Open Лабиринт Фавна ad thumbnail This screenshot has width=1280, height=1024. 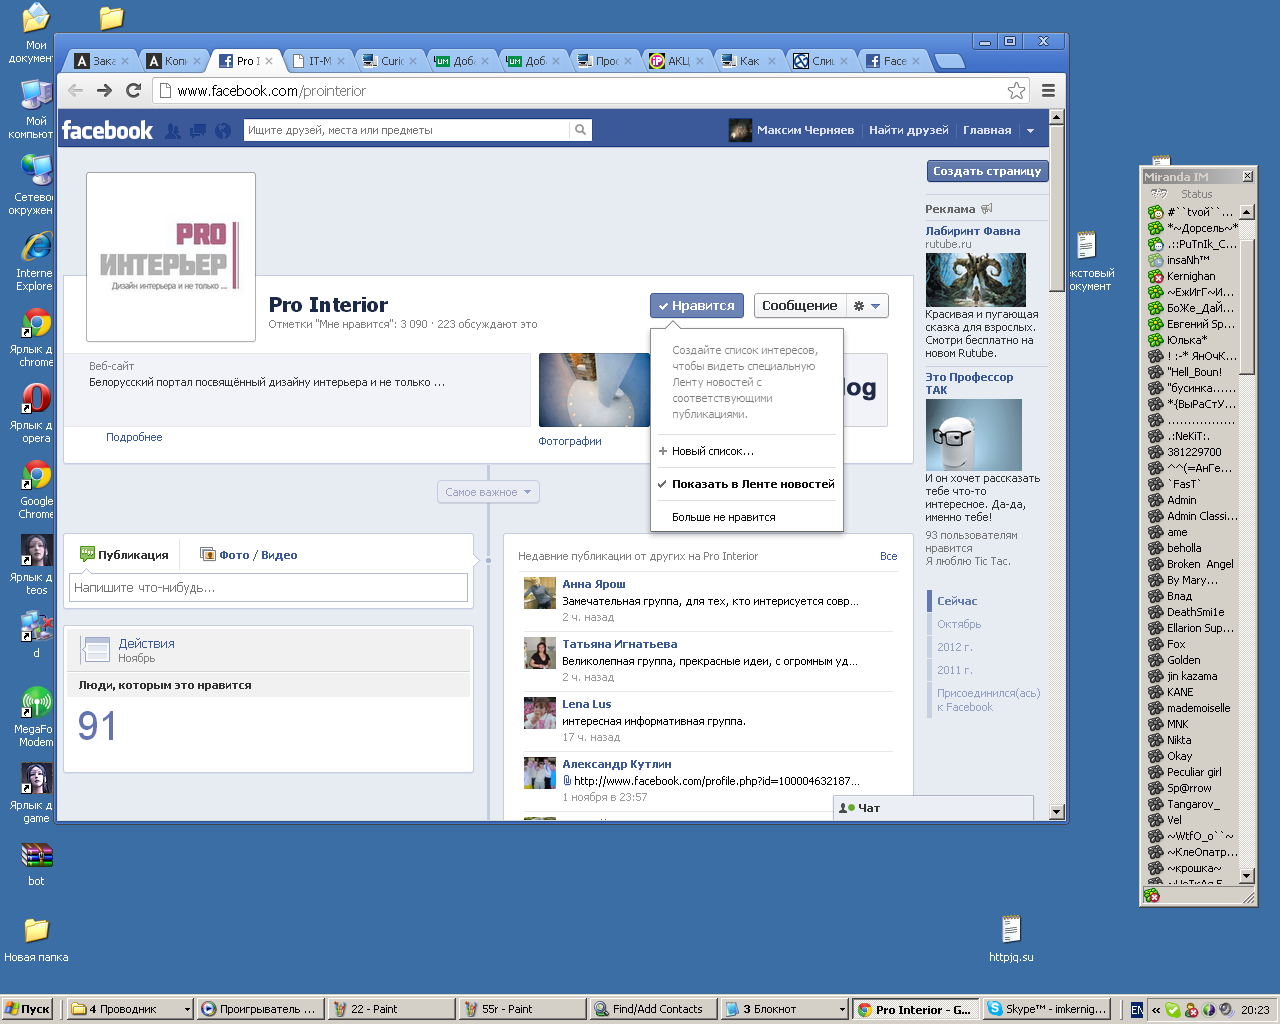click(x=975, y=280)
